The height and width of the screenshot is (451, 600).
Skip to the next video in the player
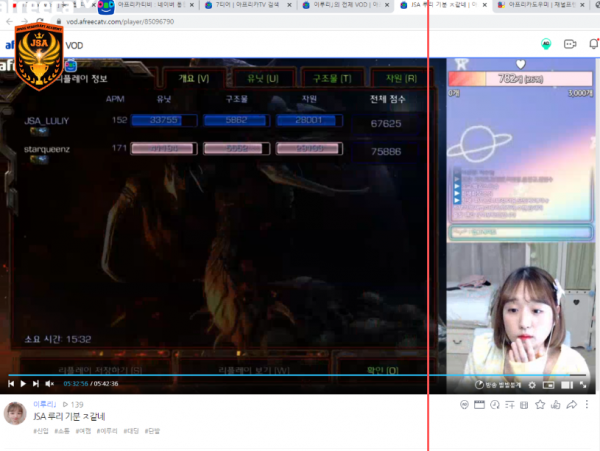point(36,383)
